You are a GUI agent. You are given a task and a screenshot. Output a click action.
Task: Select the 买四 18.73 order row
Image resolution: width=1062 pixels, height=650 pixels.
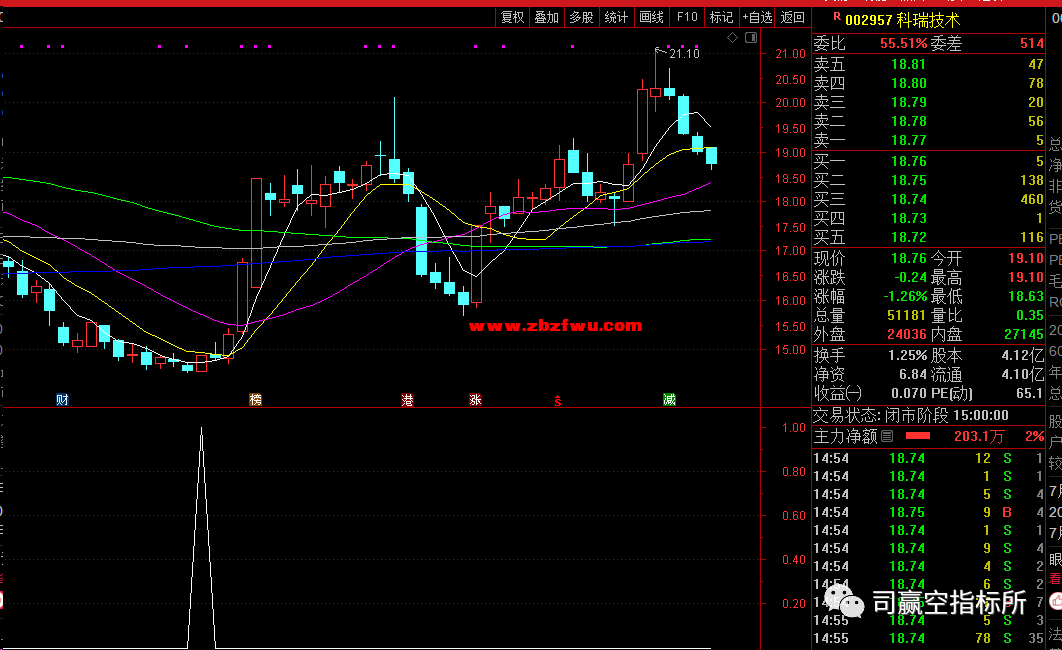coord(929,218)
